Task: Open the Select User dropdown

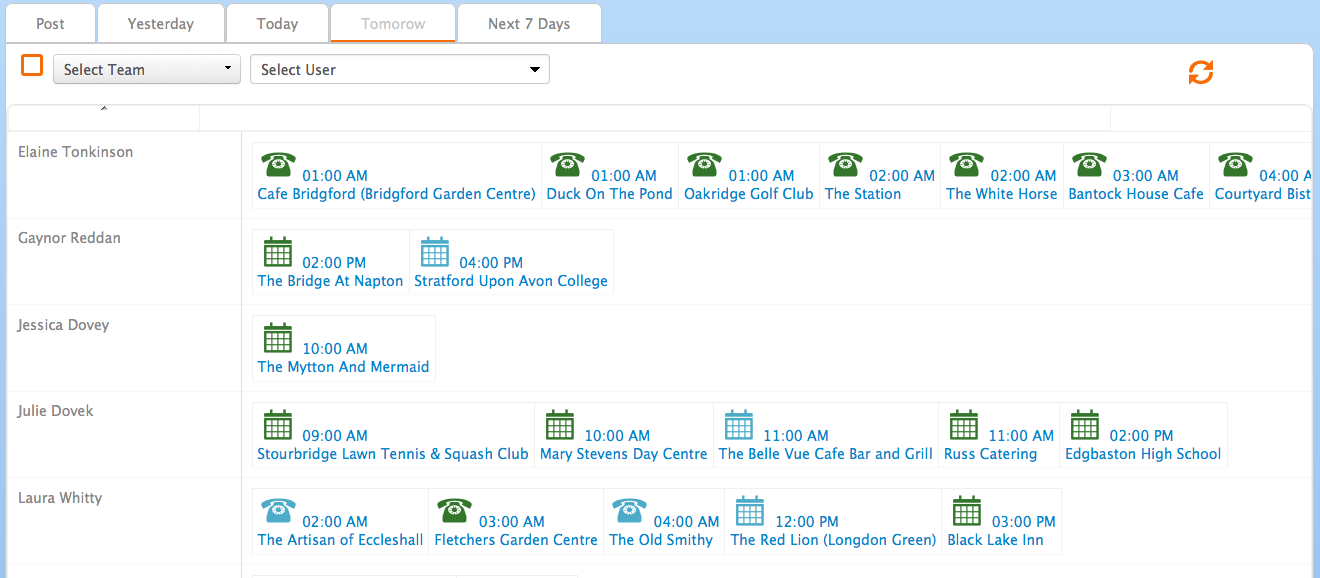Action: click(x=399, y=69)
